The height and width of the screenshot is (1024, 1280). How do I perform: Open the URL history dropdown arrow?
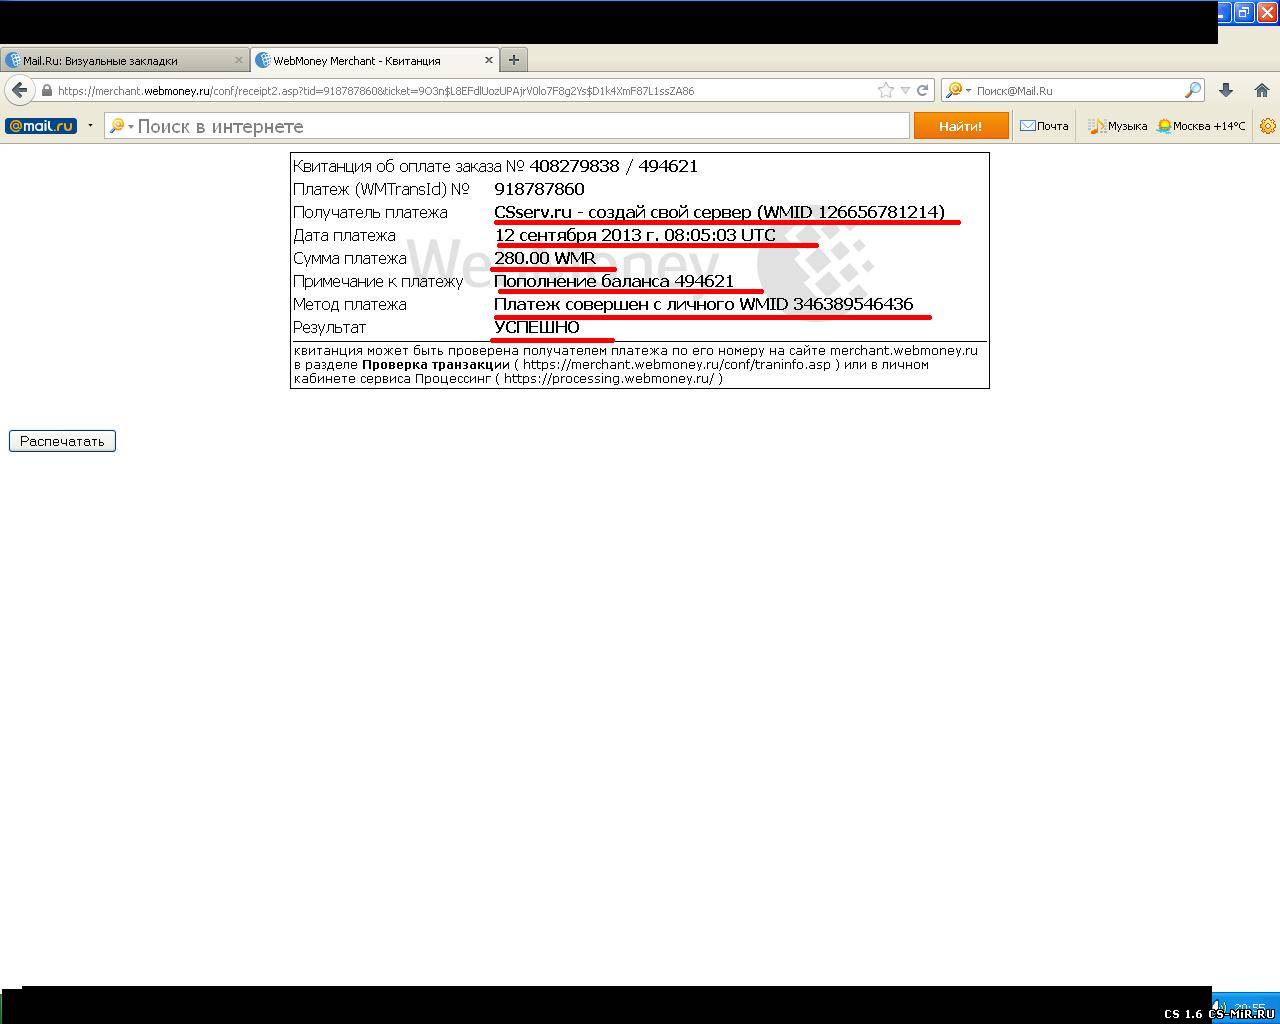[x=905, y=90]
